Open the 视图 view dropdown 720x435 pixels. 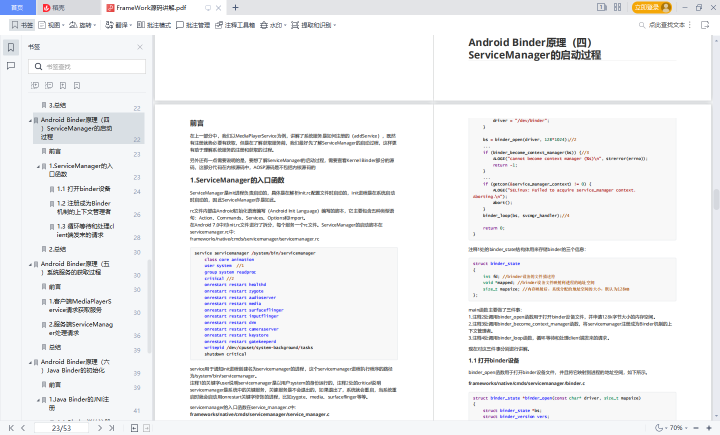(51, 25)
